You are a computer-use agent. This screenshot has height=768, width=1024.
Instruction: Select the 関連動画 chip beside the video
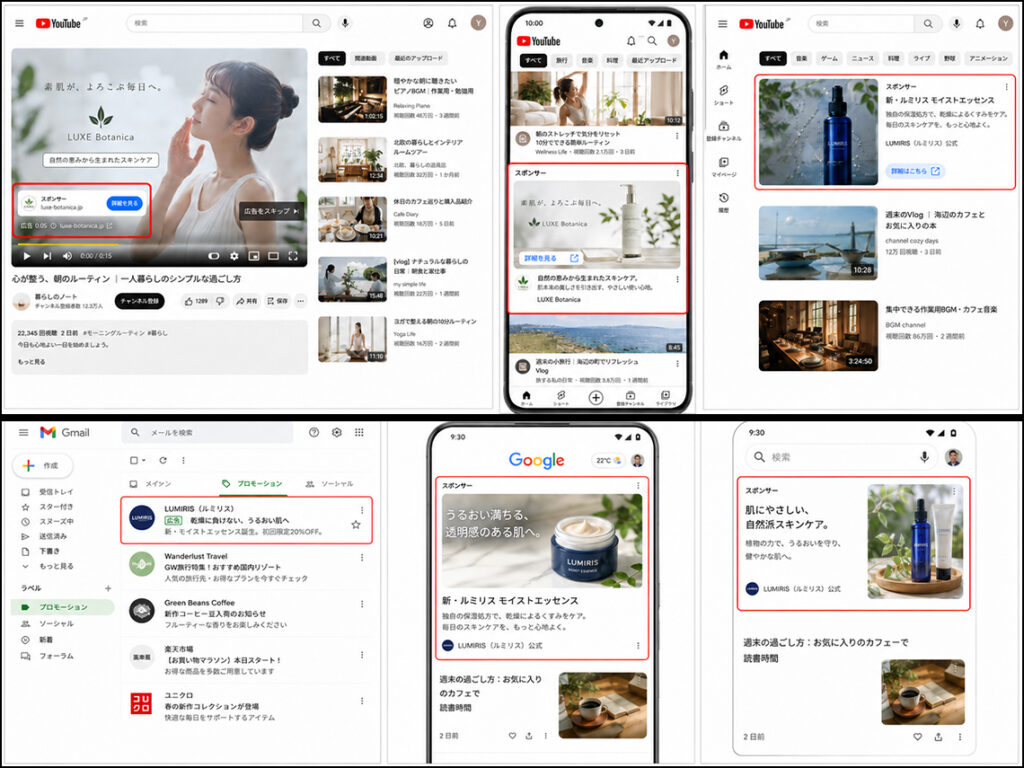[366, 58]
